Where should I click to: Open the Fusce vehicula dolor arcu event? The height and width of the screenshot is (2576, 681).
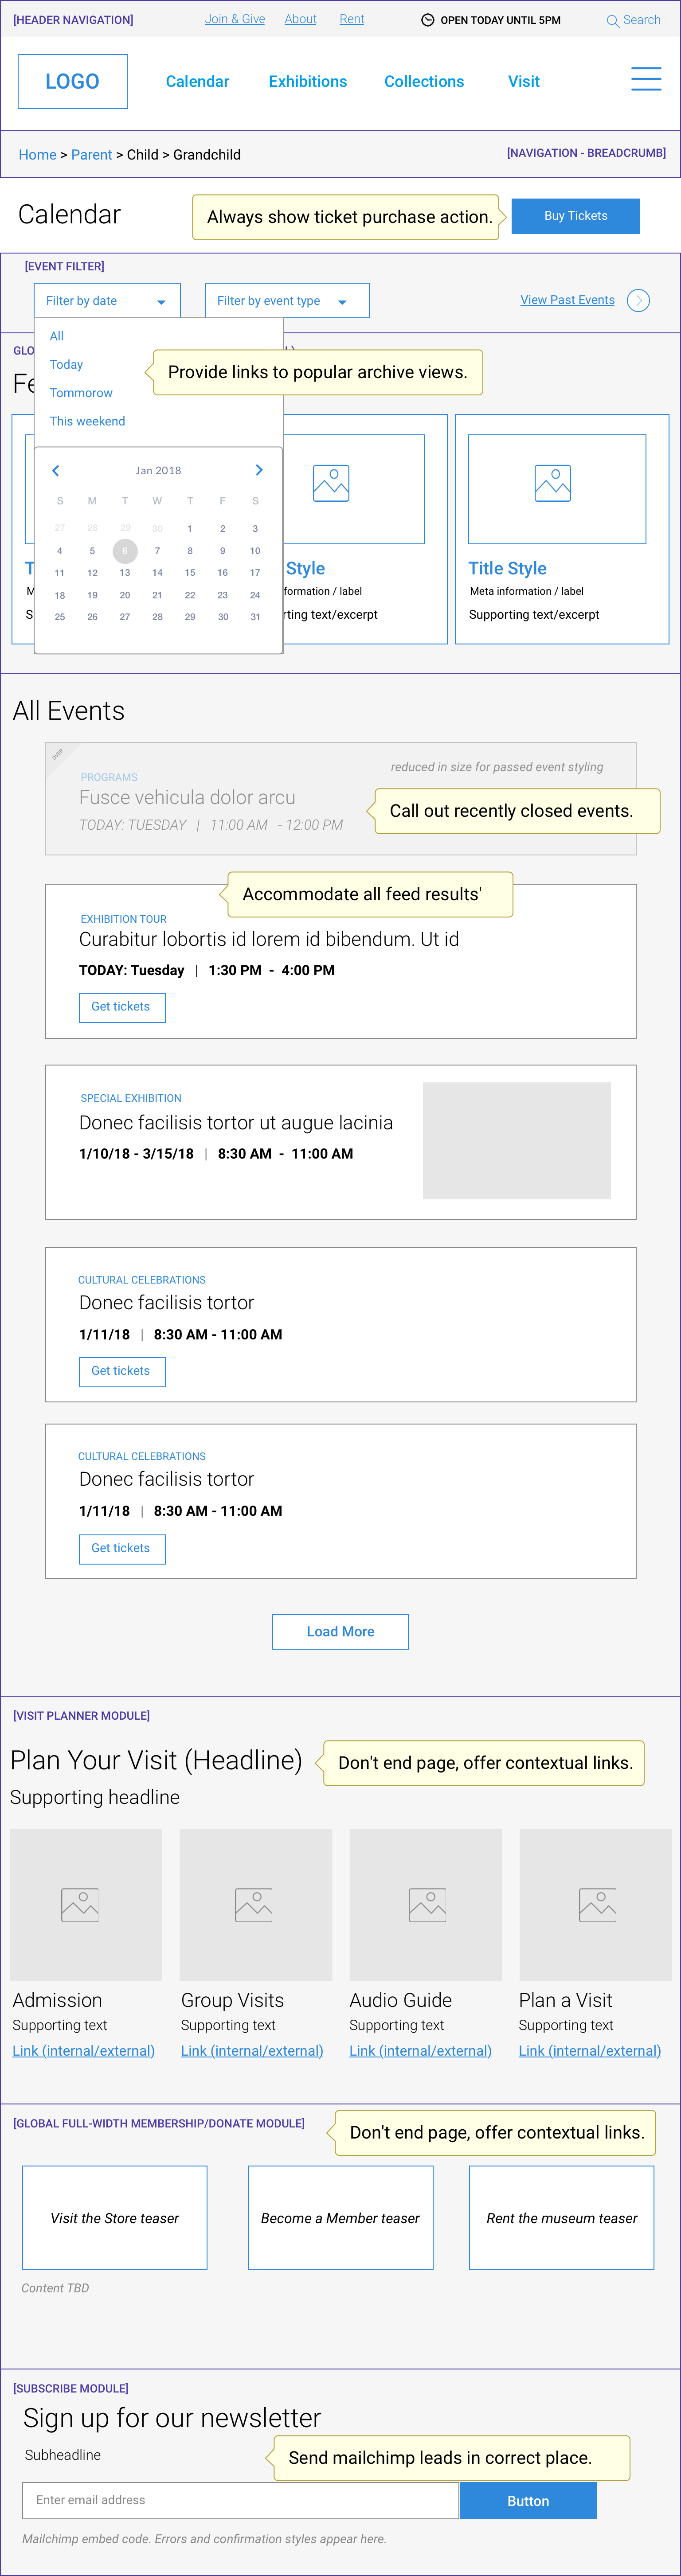click(187, 798)
